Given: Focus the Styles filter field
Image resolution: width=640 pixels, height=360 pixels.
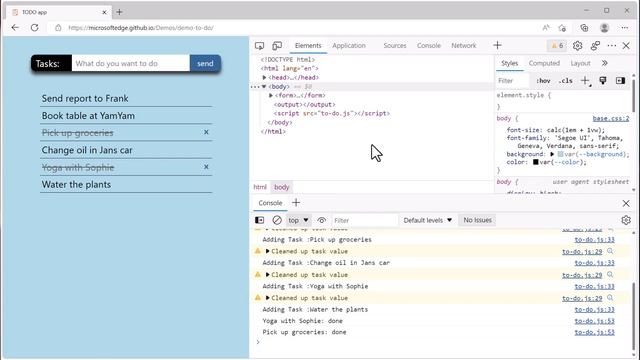Looking at the screenshot, I should tap(513, 81).
